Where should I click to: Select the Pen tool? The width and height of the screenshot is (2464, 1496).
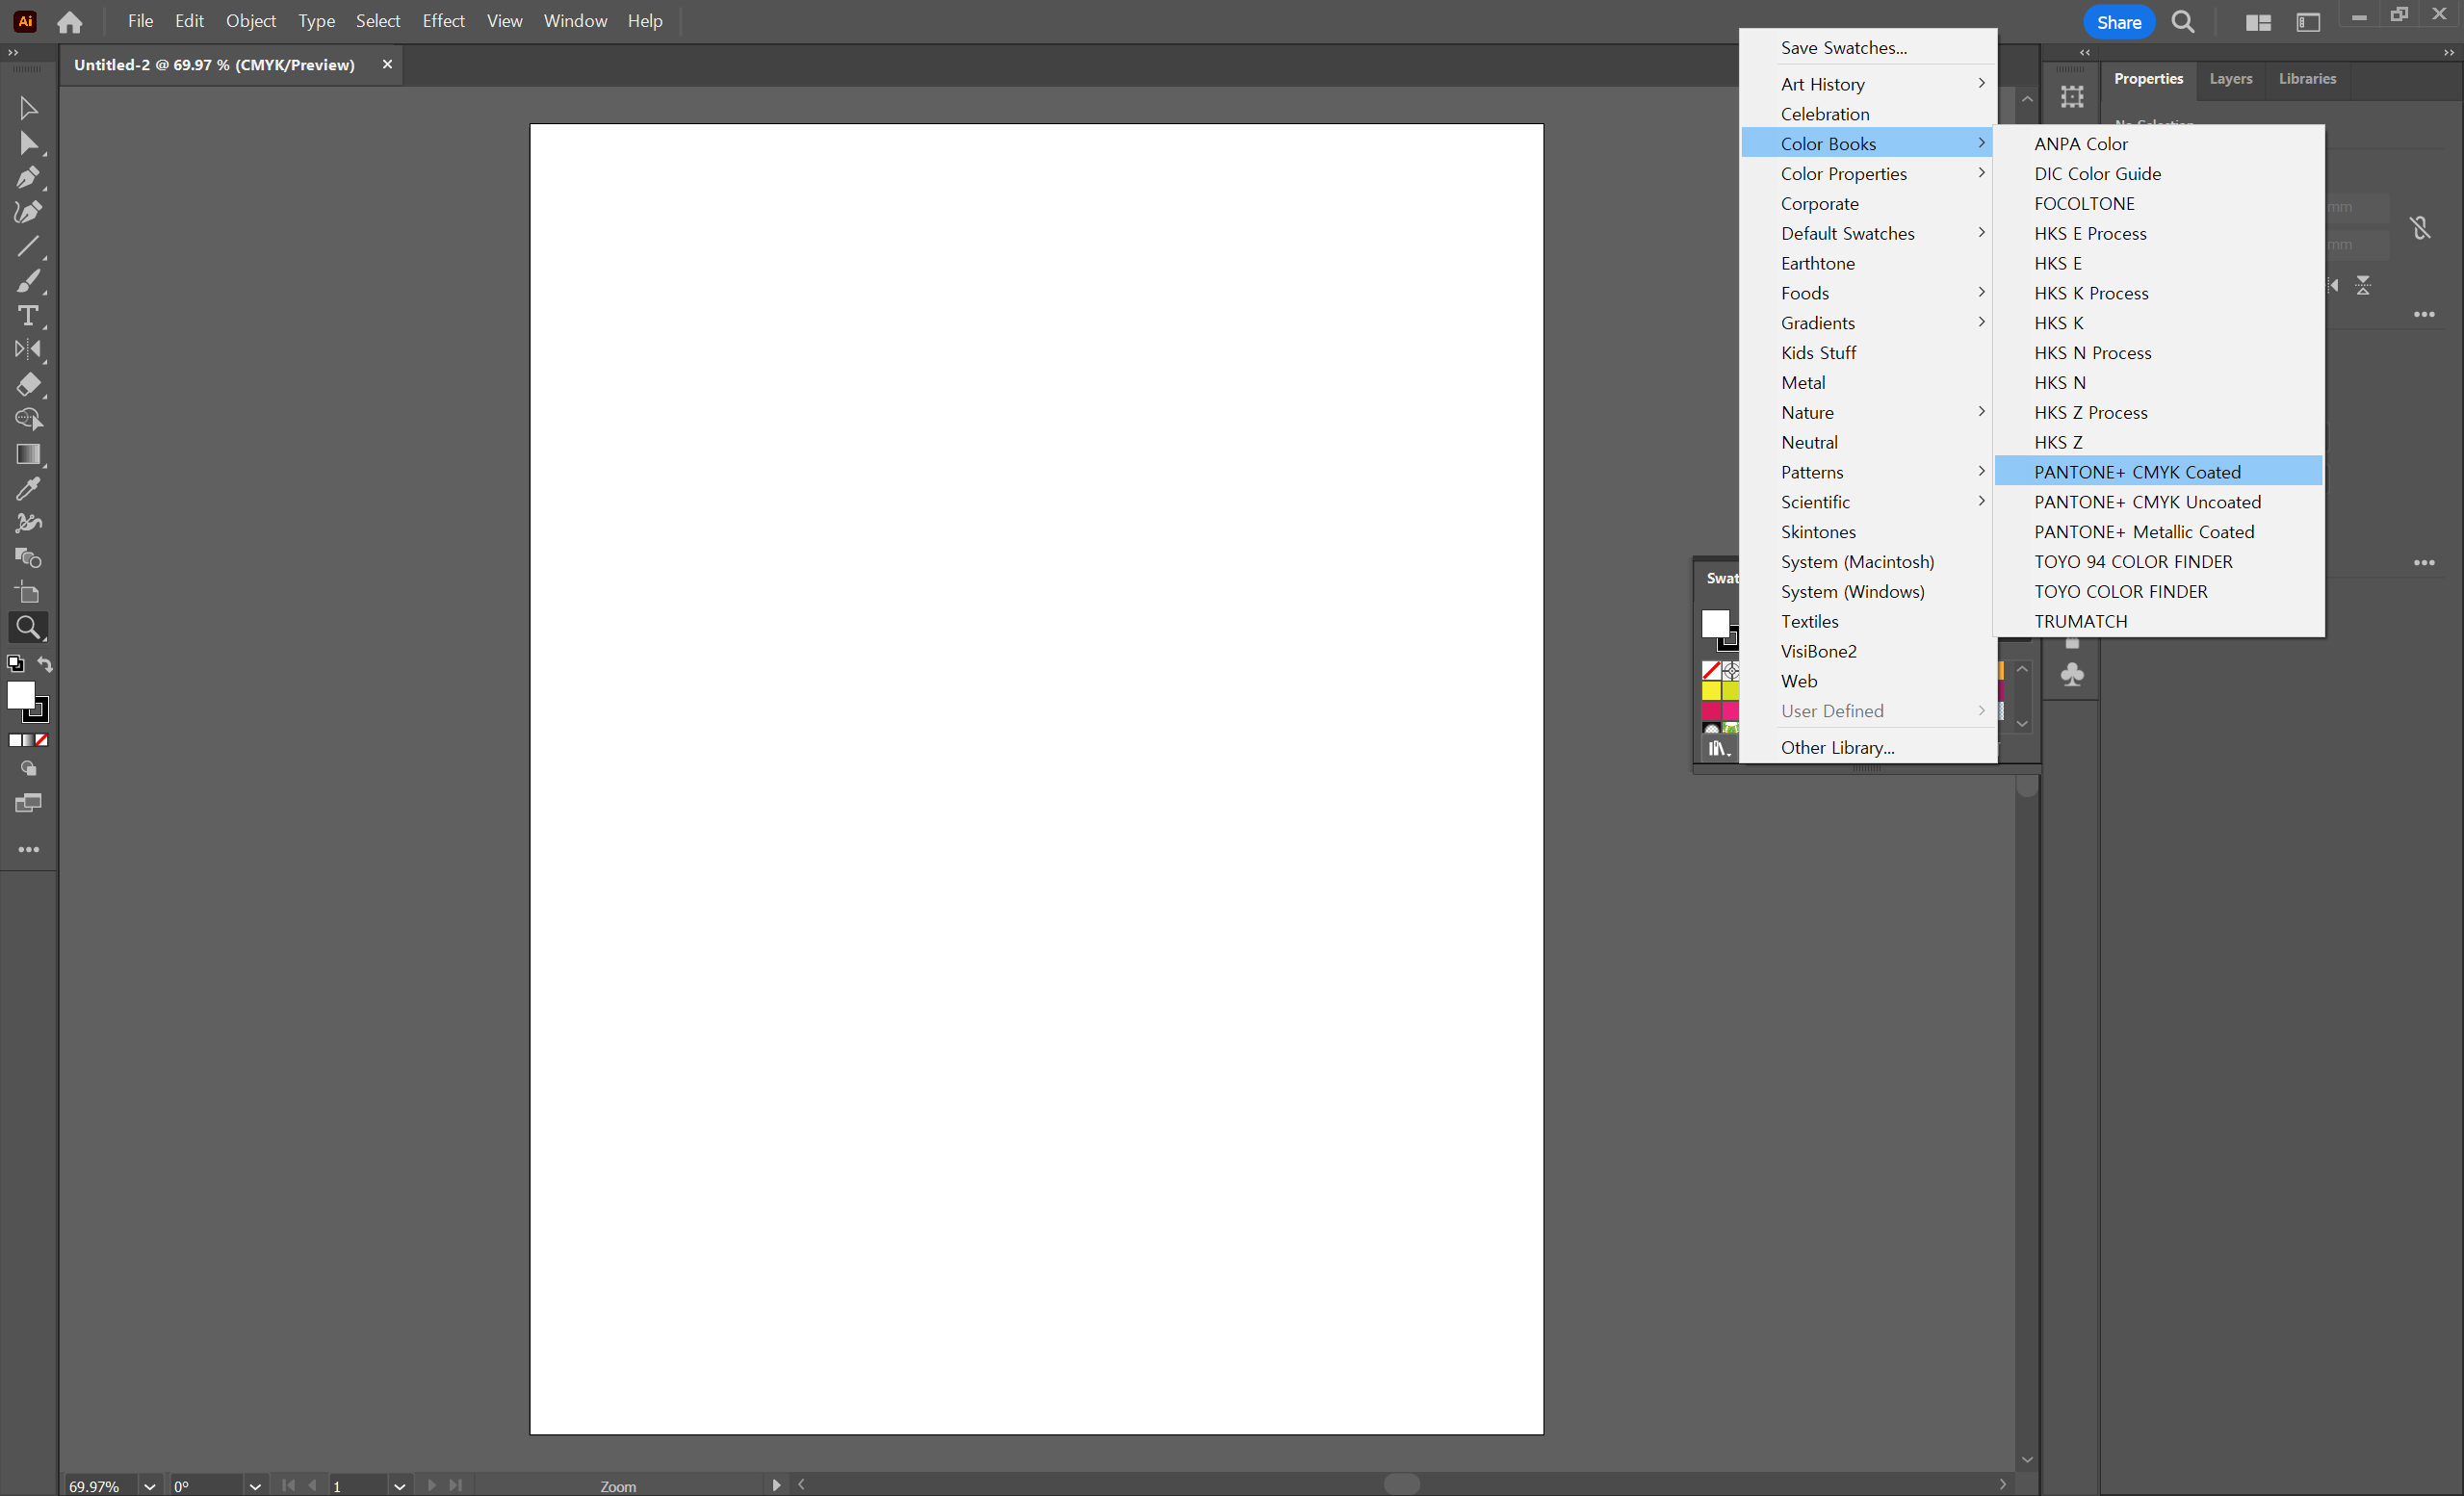point(28,178)
